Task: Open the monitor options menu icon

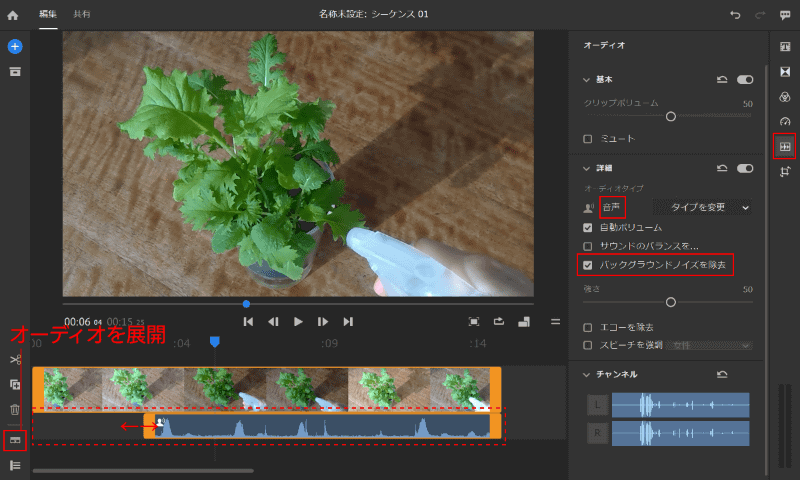Action: click(555, 321)
